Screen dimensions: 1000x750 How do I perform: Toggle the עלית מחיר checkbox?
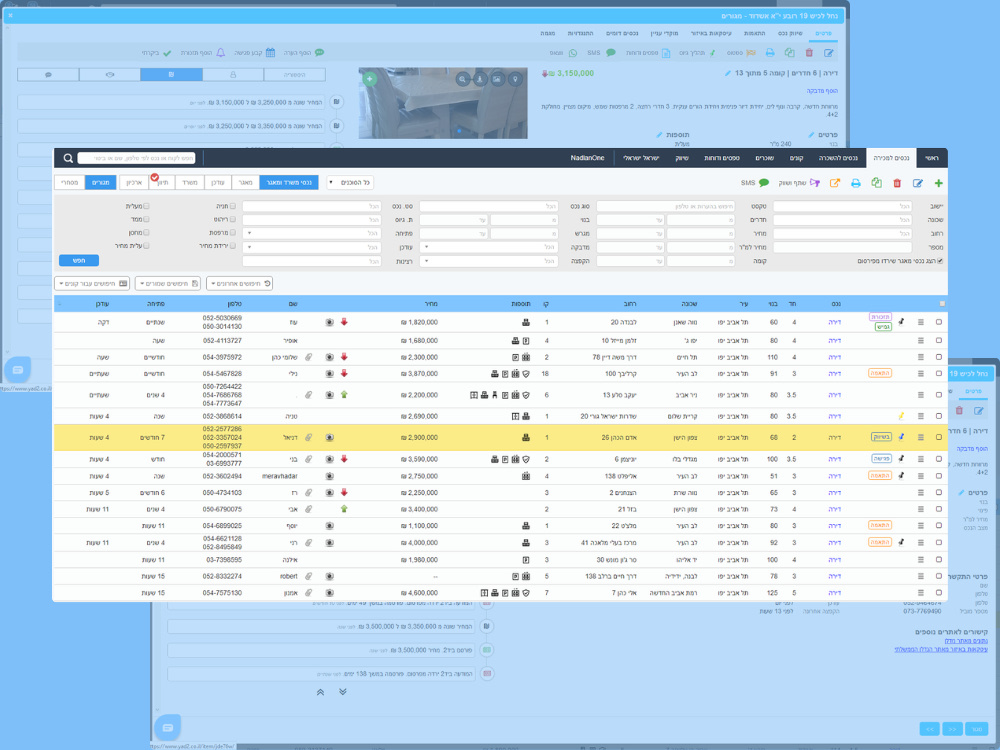(147, 246)
